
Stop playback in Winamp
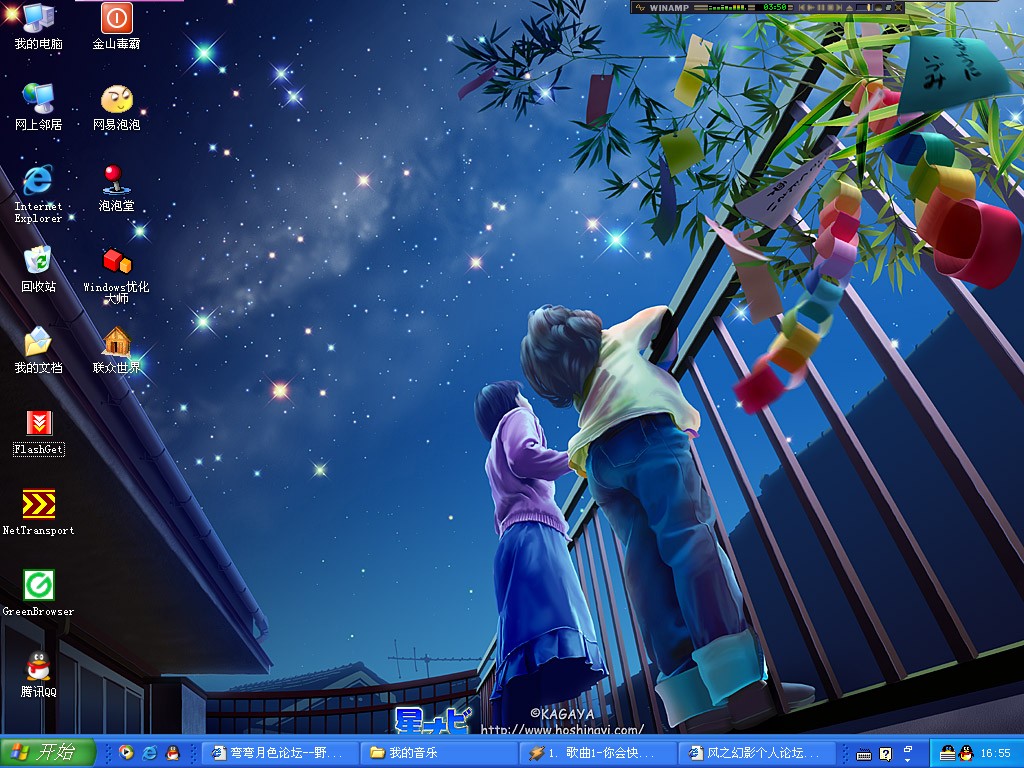(830, 8)
